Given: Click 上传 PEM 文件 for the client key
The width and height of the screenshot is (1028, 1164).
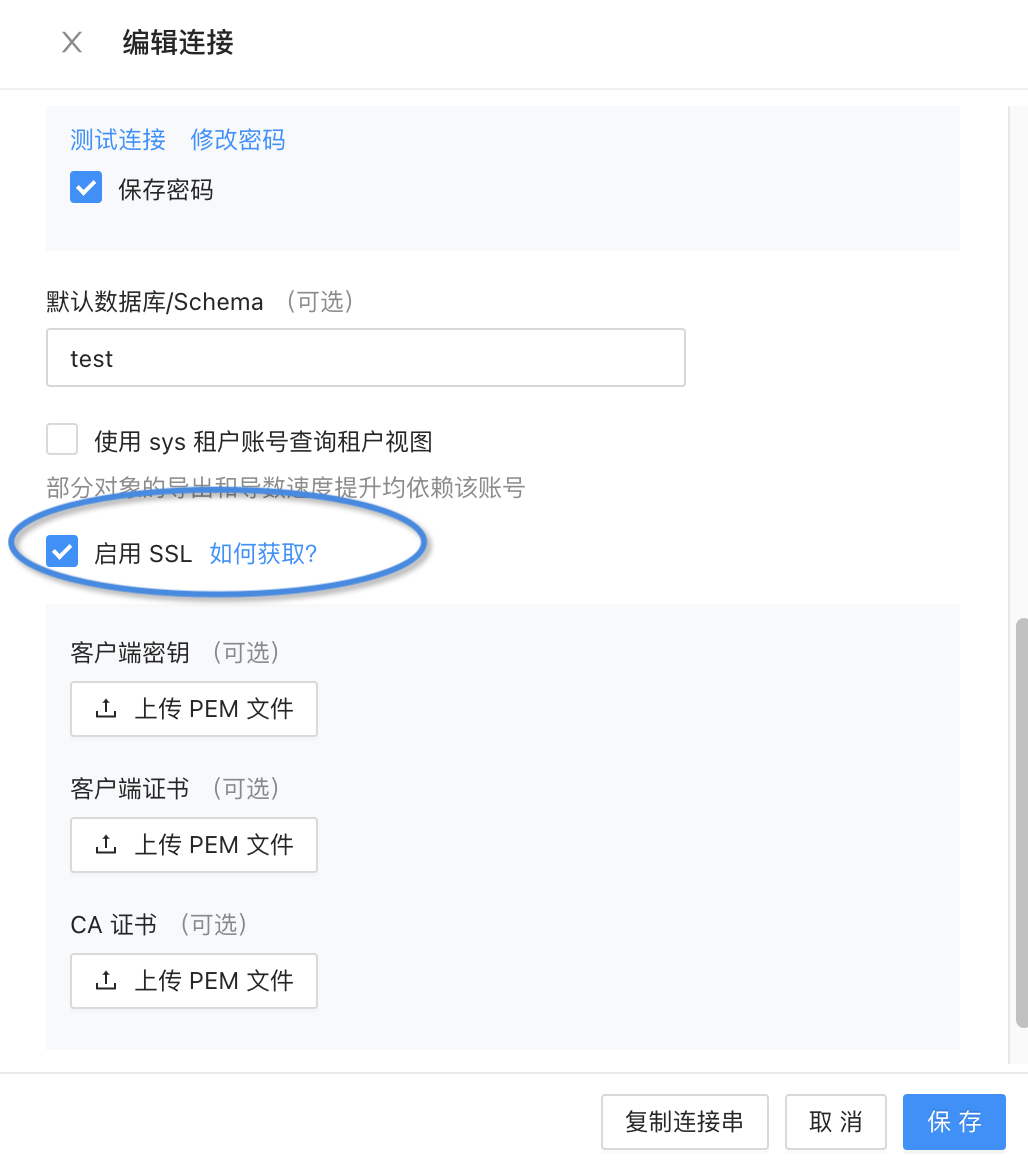Looking at the screenshot, I should pos(193,708).
